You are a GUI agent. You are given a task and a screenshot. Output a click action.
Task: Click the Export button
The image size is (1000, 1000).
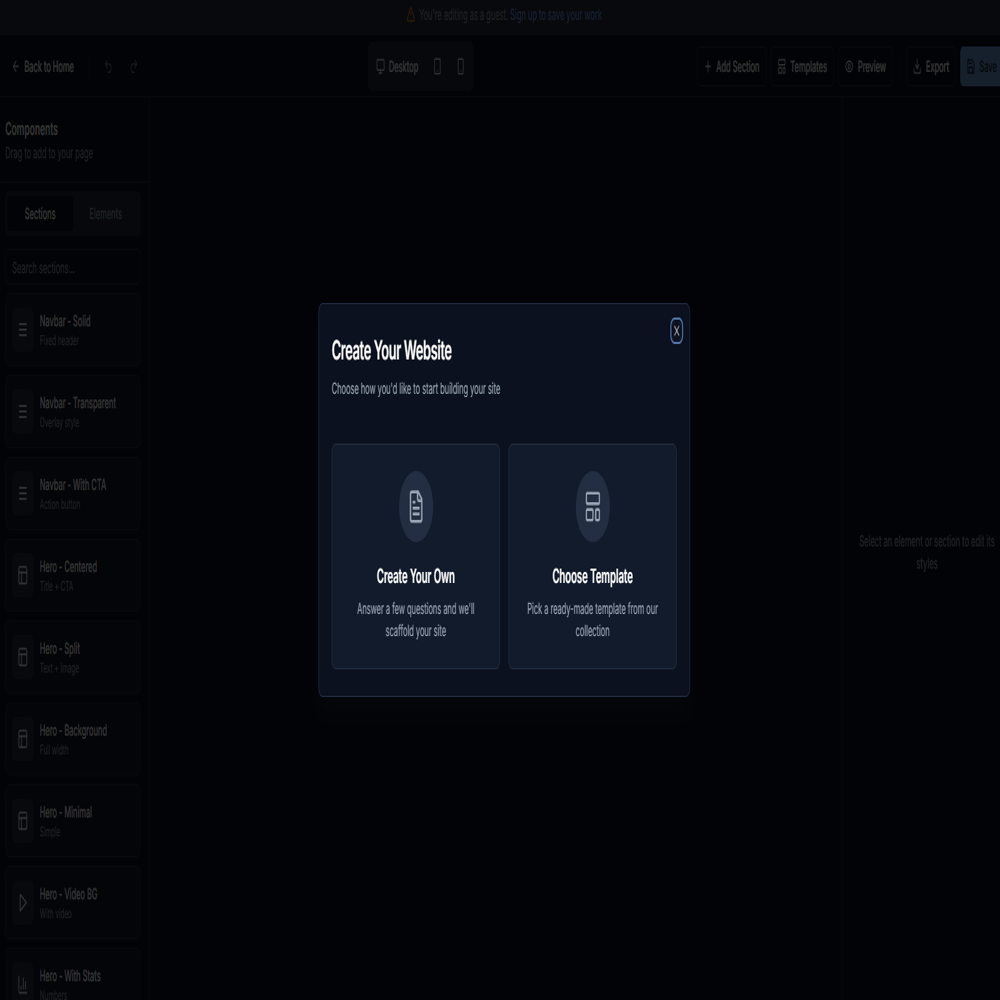click(x=930, y=67)
